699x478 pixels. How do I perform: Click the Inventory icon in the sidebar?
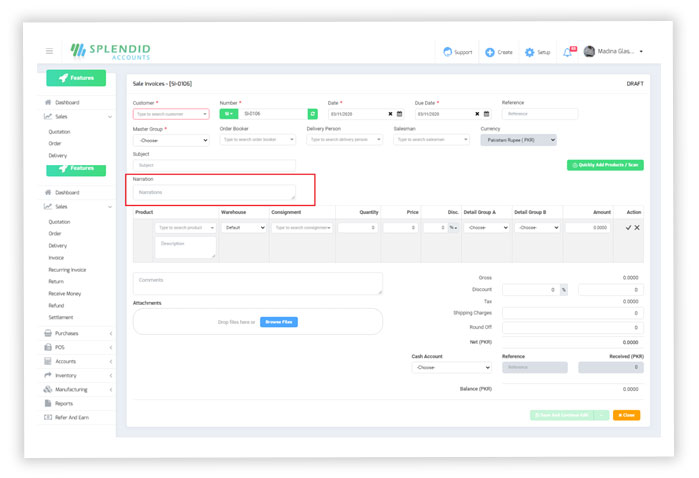48,375
